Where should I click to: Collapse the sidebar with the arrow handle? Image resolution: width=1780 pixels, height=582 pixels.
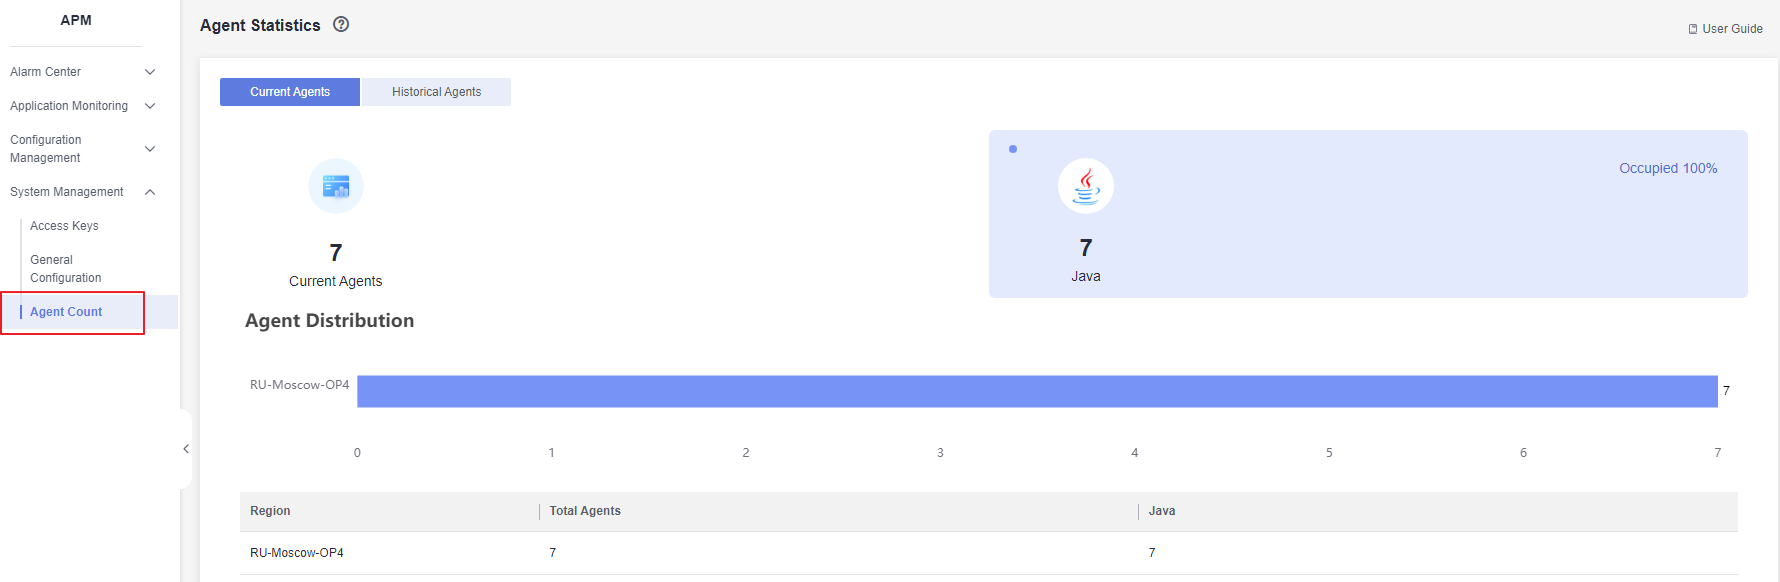(x=186, y=449)
